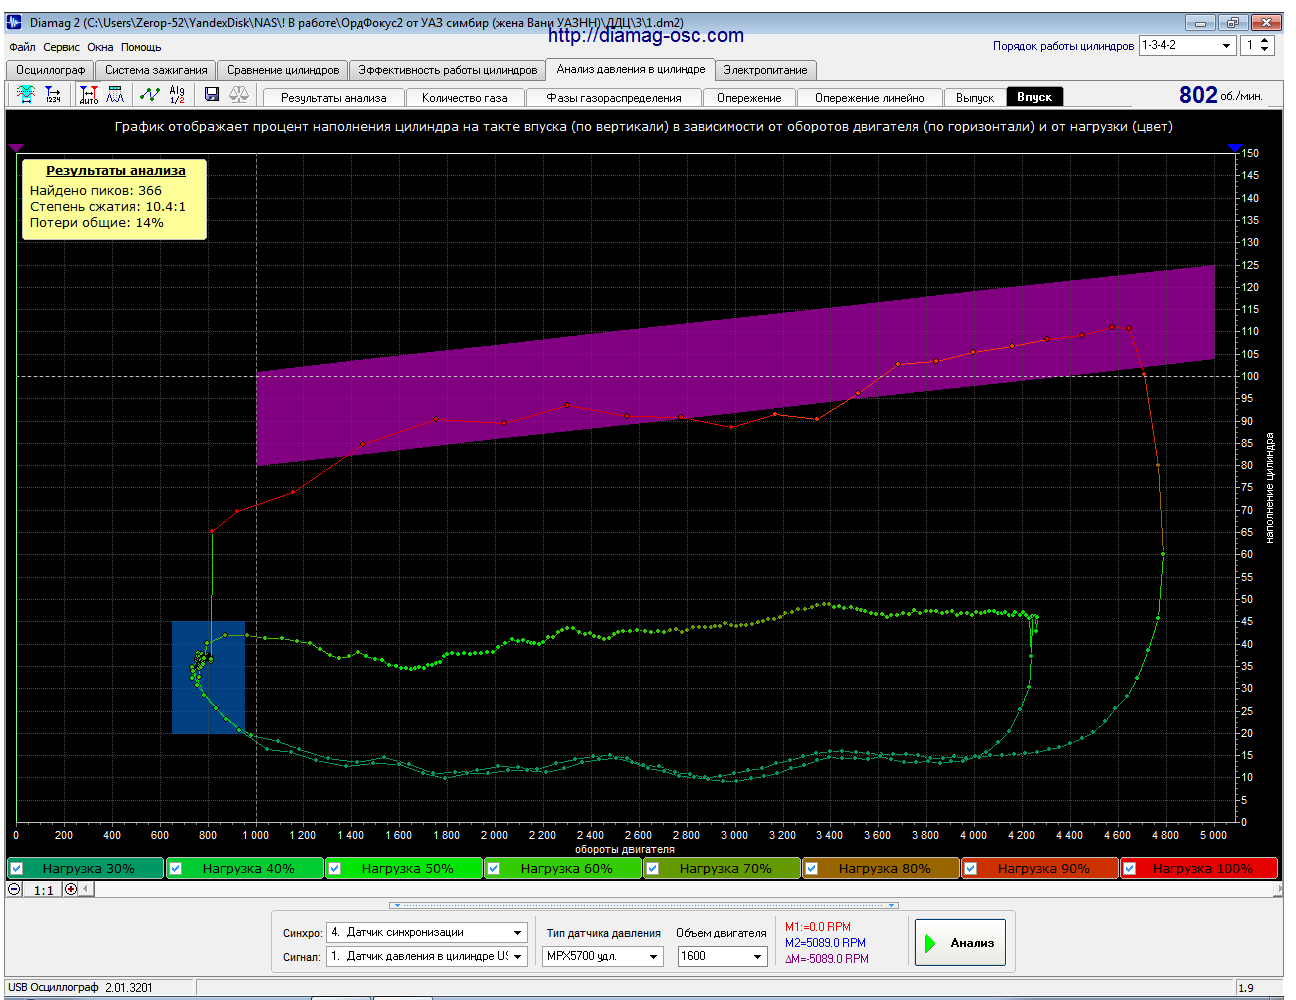Open the Фазы газораспределения sub-tab
Viewport: 1296px width, 1000px height.
coord(614,97)
